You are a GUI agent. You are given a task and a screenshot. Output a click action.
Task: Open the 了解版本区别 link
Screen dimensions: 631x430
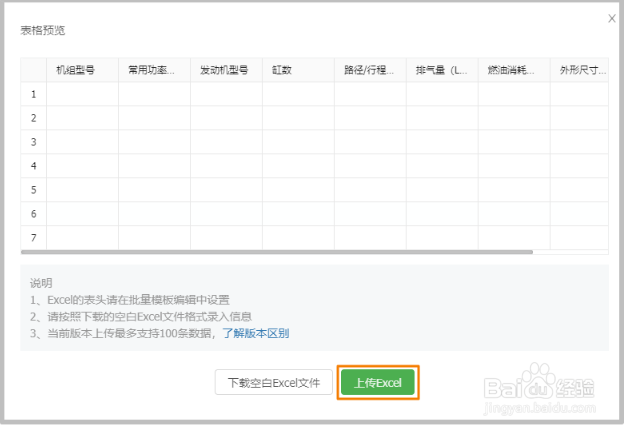(256, 333)
